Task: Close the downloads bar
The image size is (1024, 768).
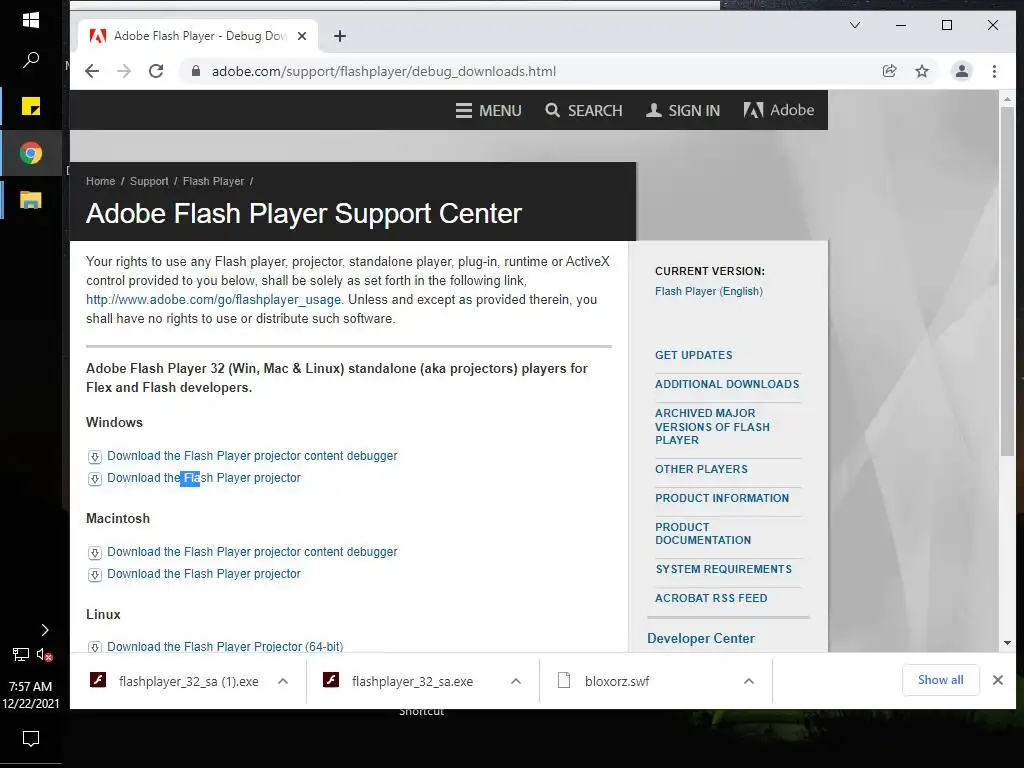Action: click(997, 680)
